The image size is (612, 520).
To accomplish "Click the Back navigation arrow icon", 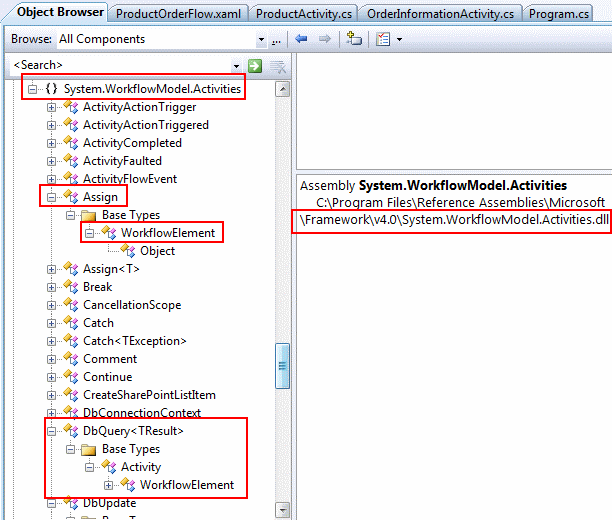I will coord(301,39).
